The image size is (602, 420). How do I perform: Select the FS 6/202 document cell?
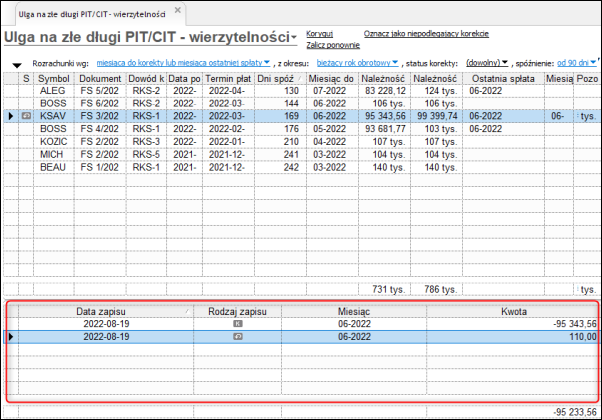pos(99,104)
